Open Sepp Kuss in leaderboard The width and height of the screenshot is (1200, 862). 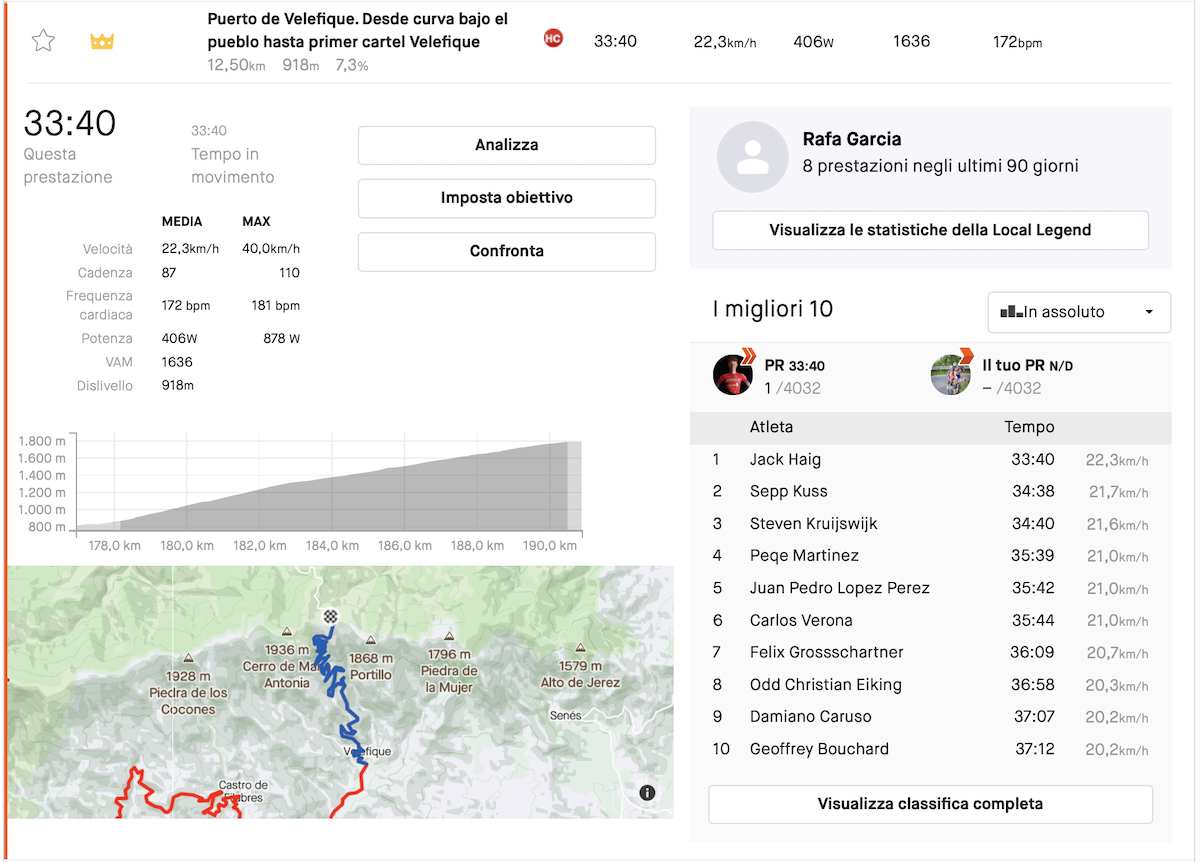pos(788,492)
